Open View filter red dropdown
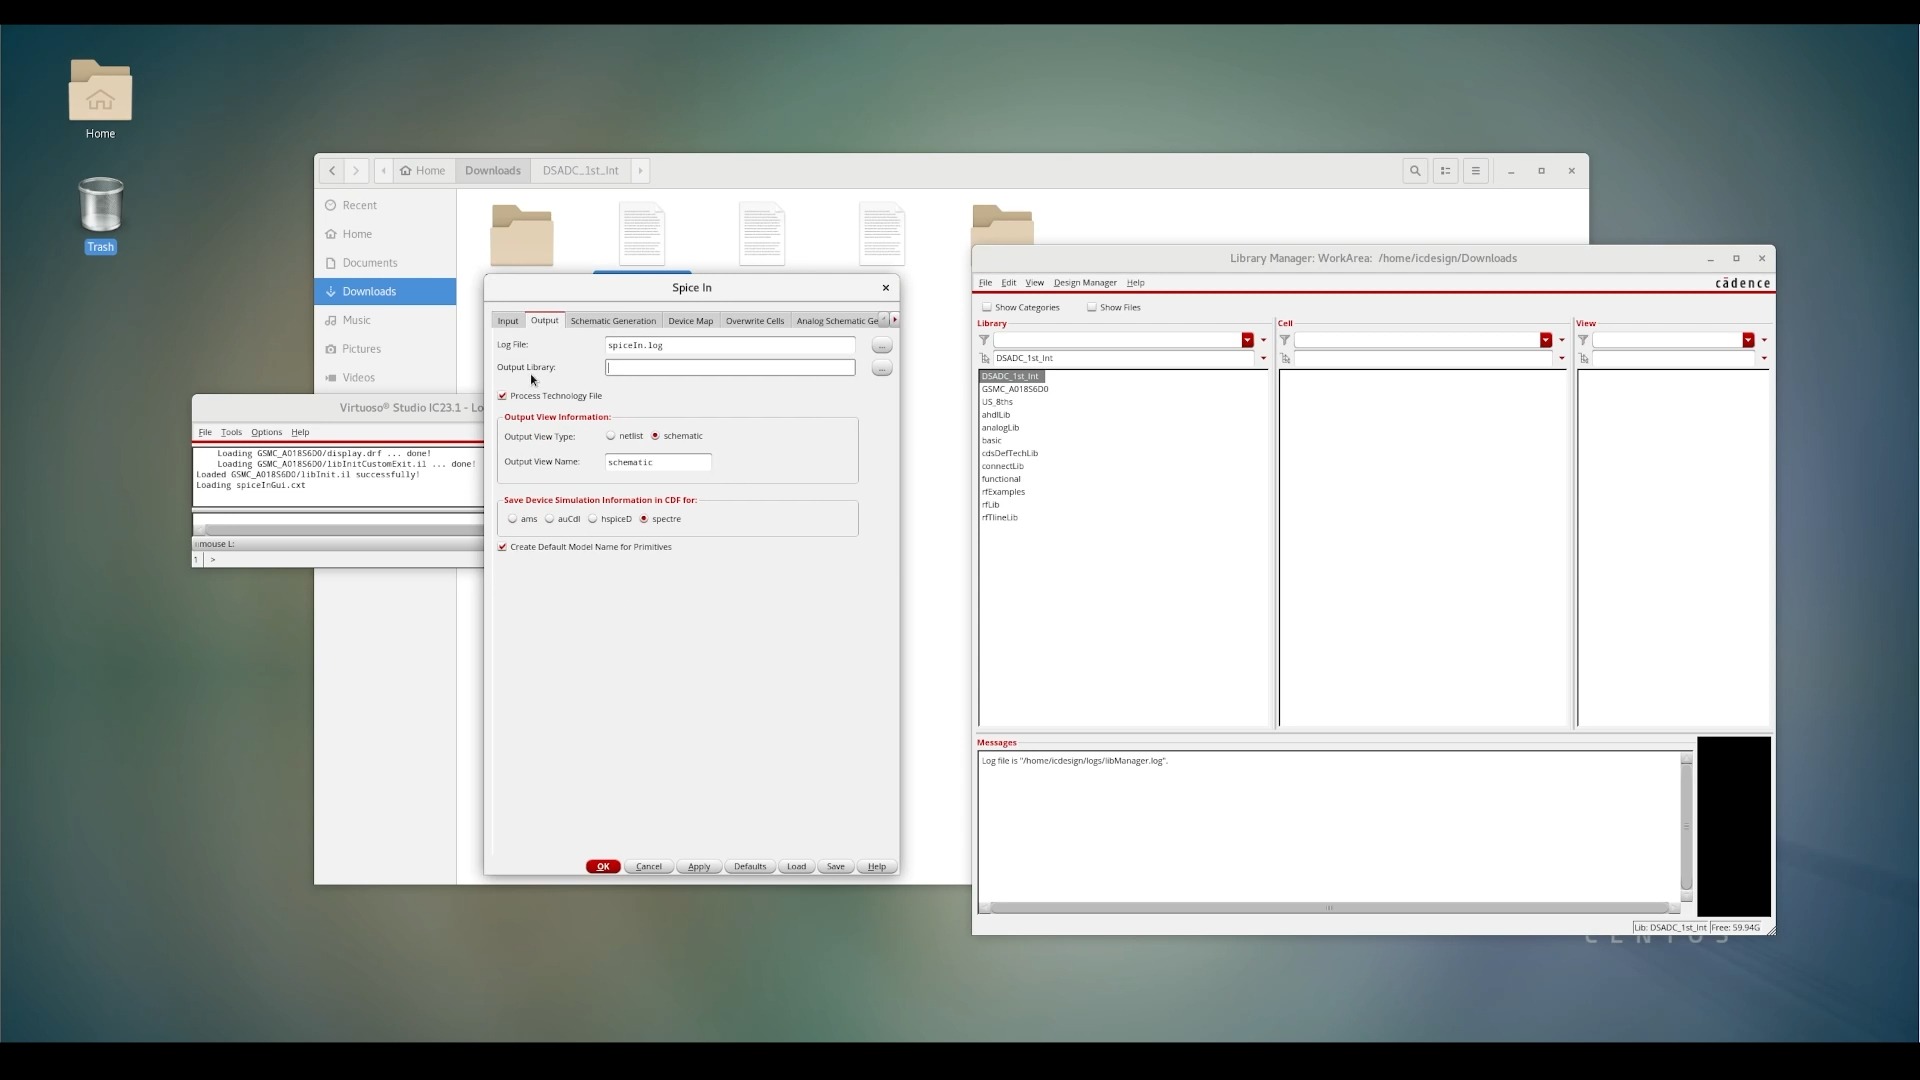Screen dimensions: 1920x1080 pos(1748,340)
